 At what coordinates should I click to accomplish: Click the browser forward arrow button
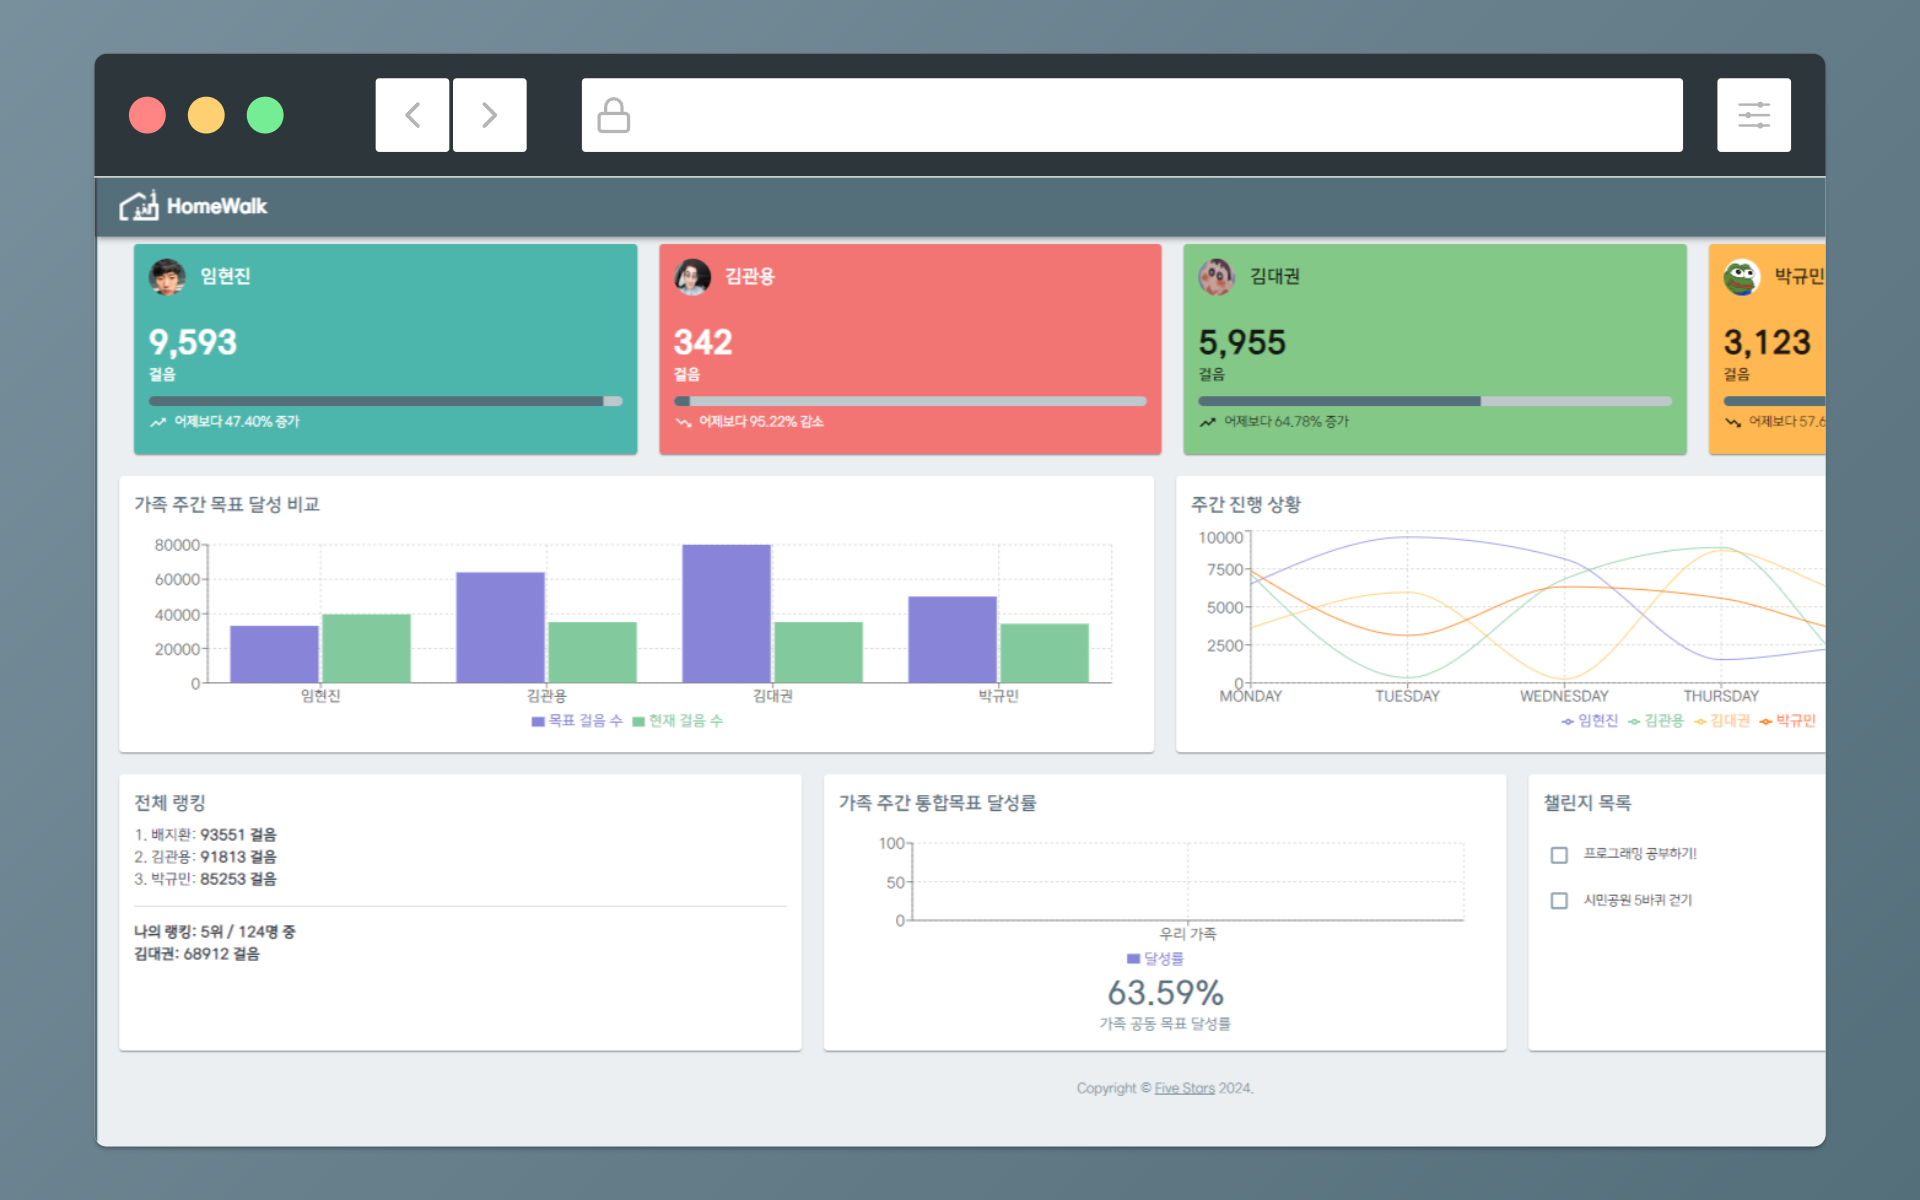[x=489, y=115]
